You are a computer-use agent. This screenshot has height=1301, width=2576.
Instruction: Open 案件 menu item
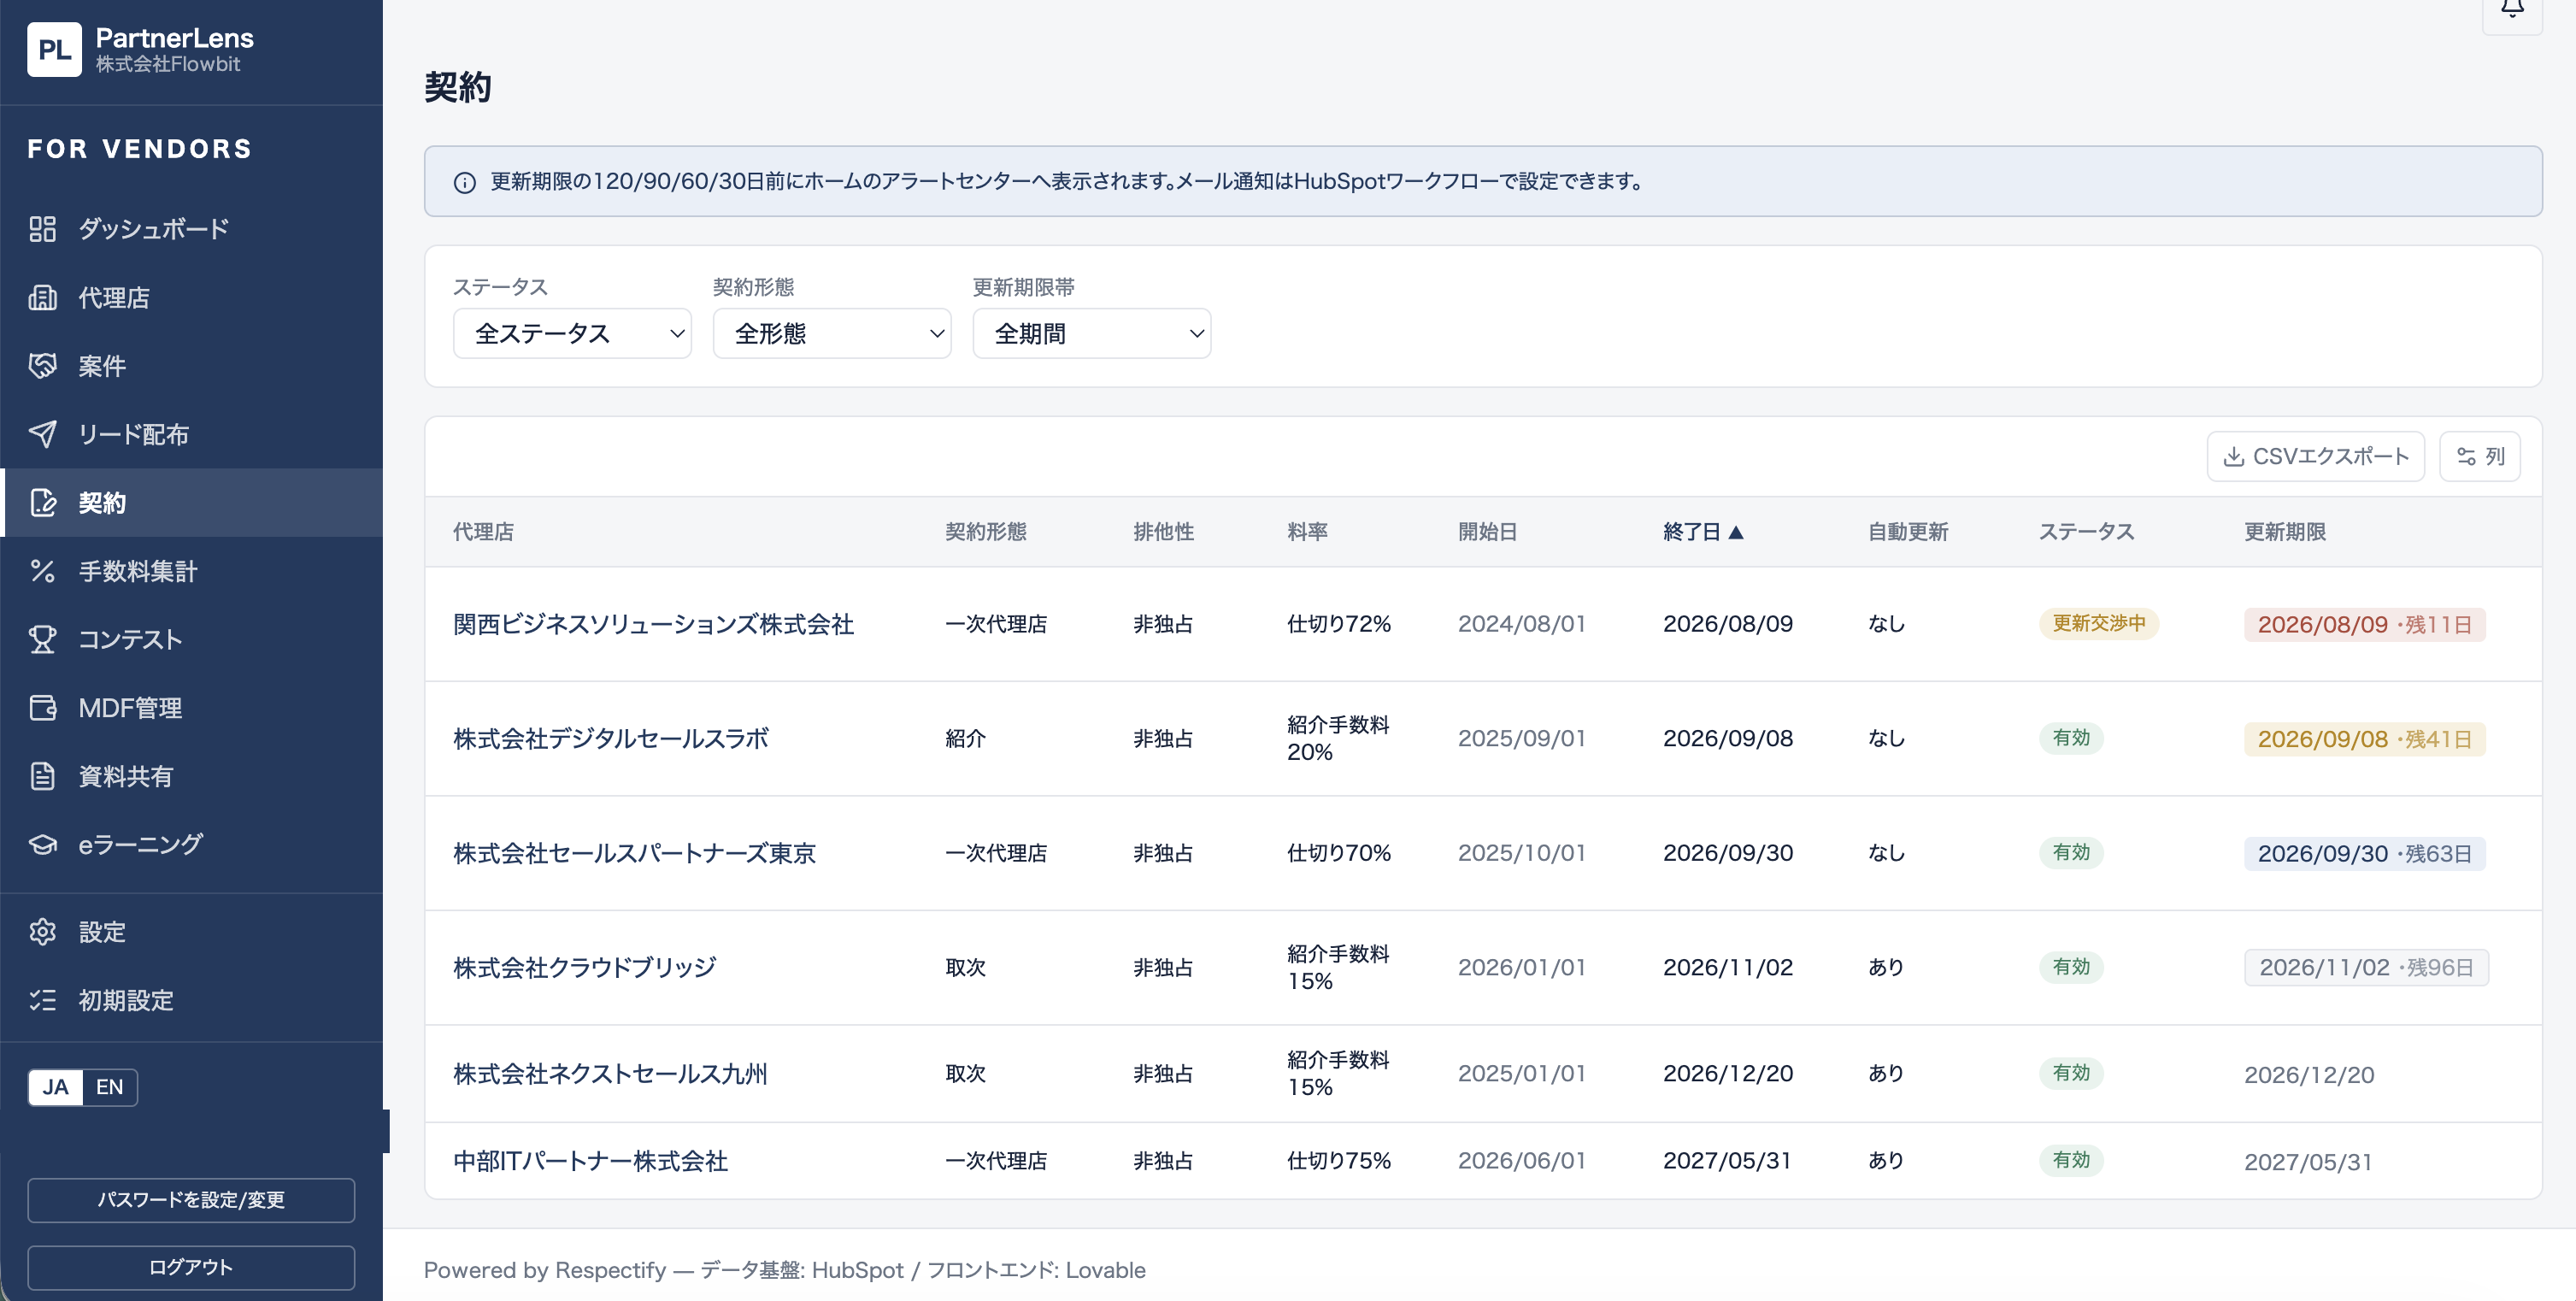click(191, 366)
